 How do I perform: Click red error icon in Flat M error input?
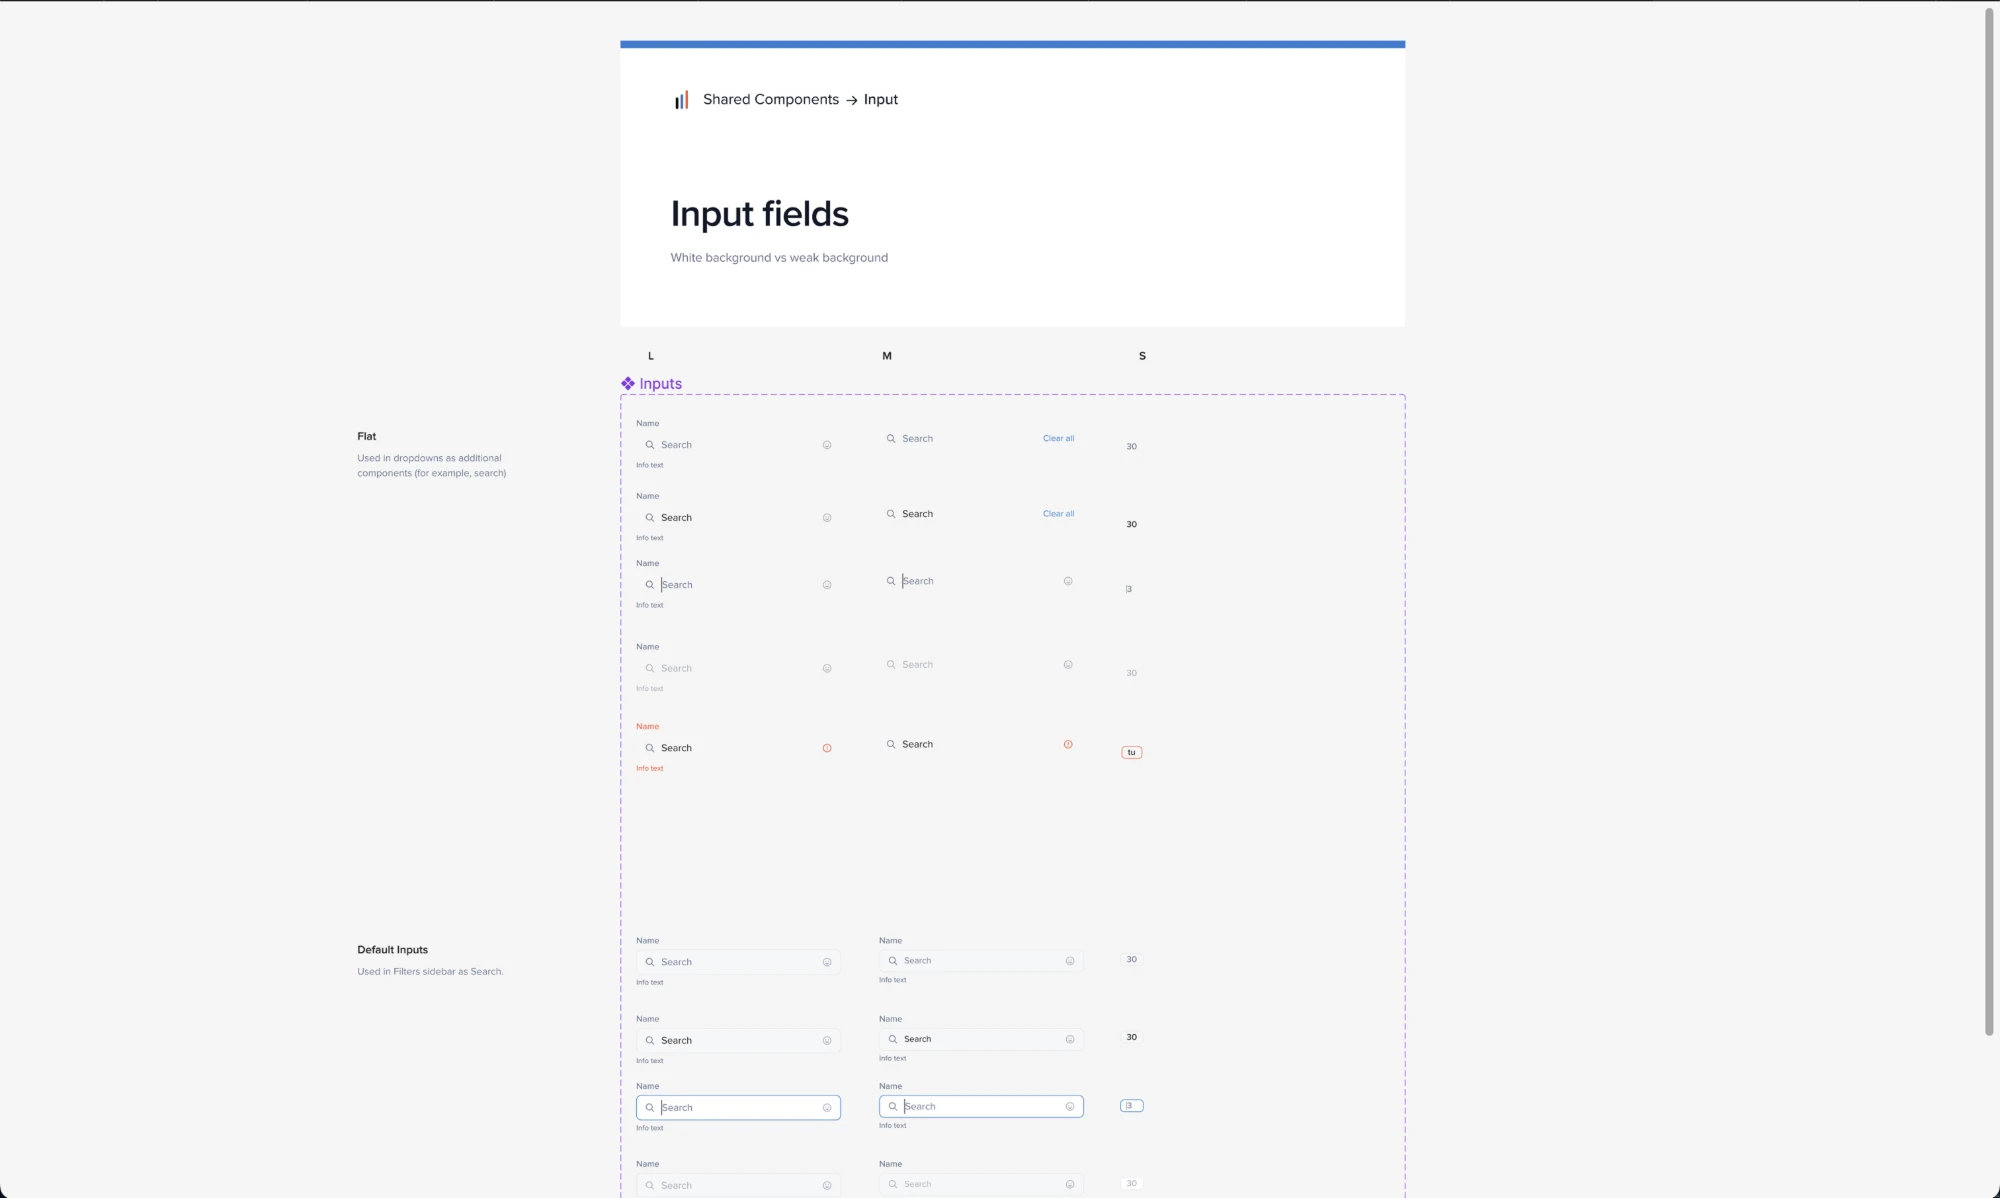coord(1068,744)
